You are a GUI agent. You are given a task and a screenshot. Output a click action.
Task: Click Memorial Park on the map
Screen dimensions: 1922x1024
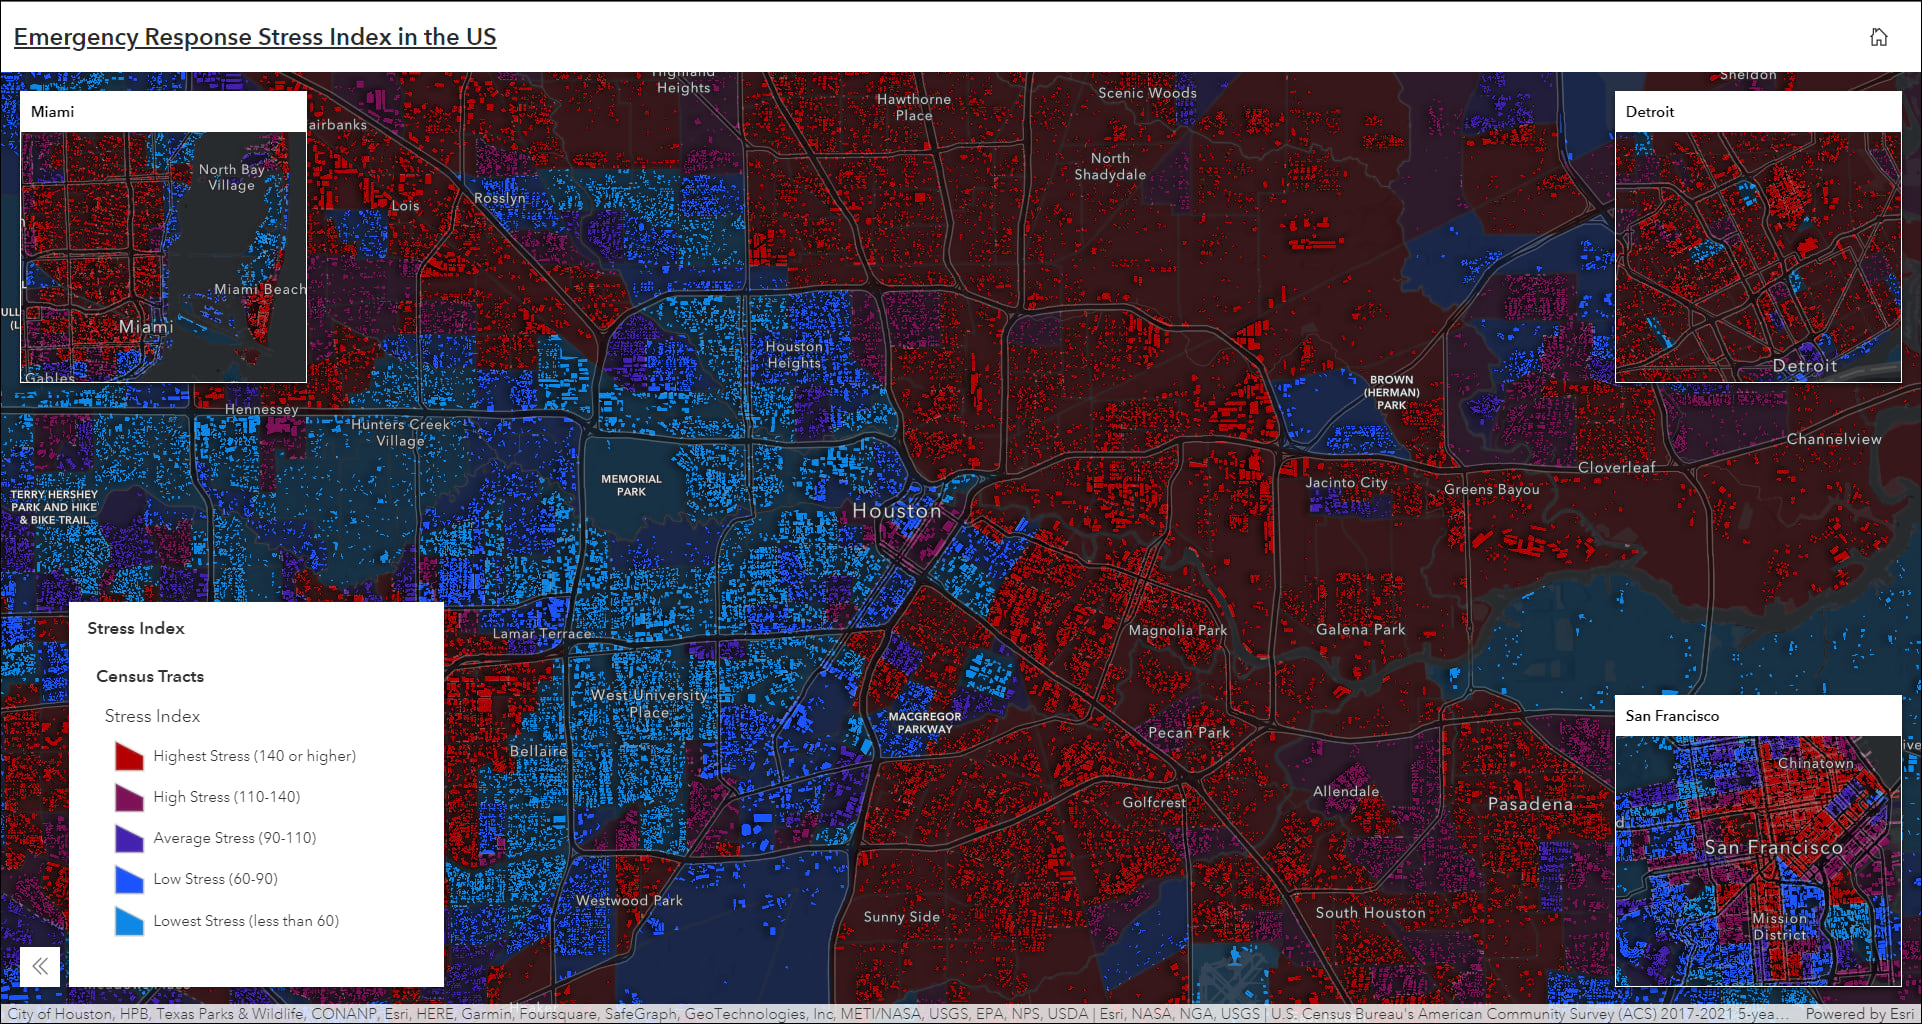631,483
